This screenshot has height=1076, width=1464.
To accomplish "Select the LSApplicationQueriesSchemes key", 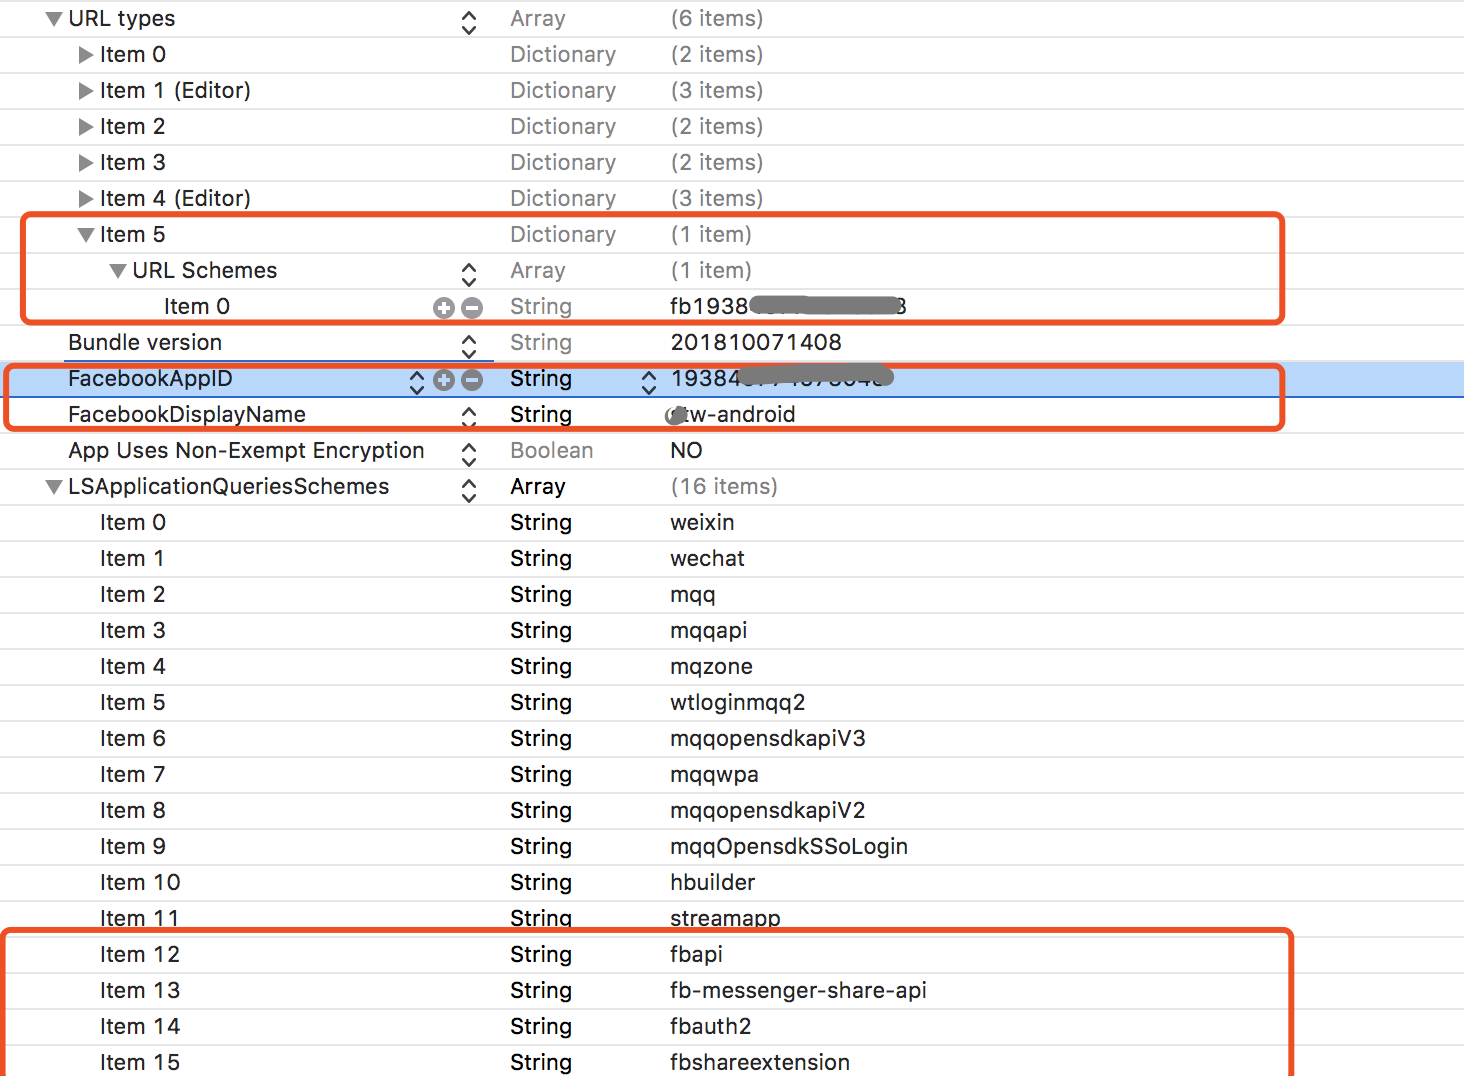I will click(229, 487).
